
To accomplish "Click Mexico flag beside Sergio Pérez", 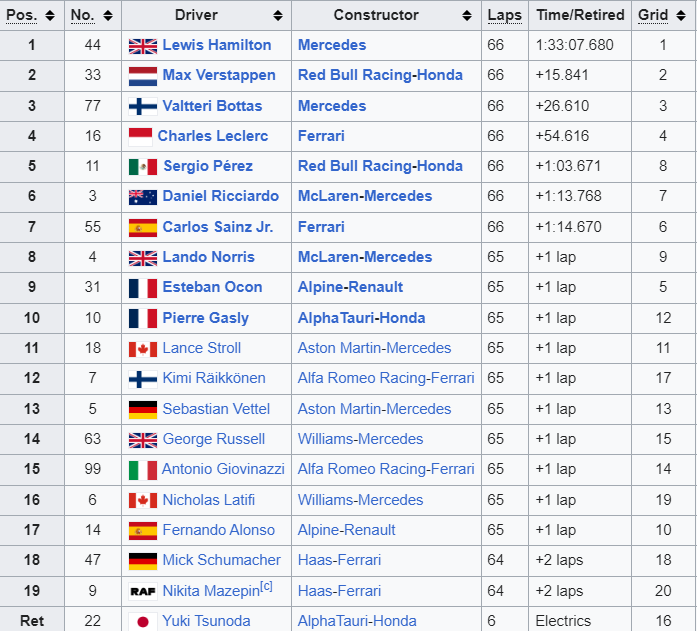I will (x=143, y=167).
